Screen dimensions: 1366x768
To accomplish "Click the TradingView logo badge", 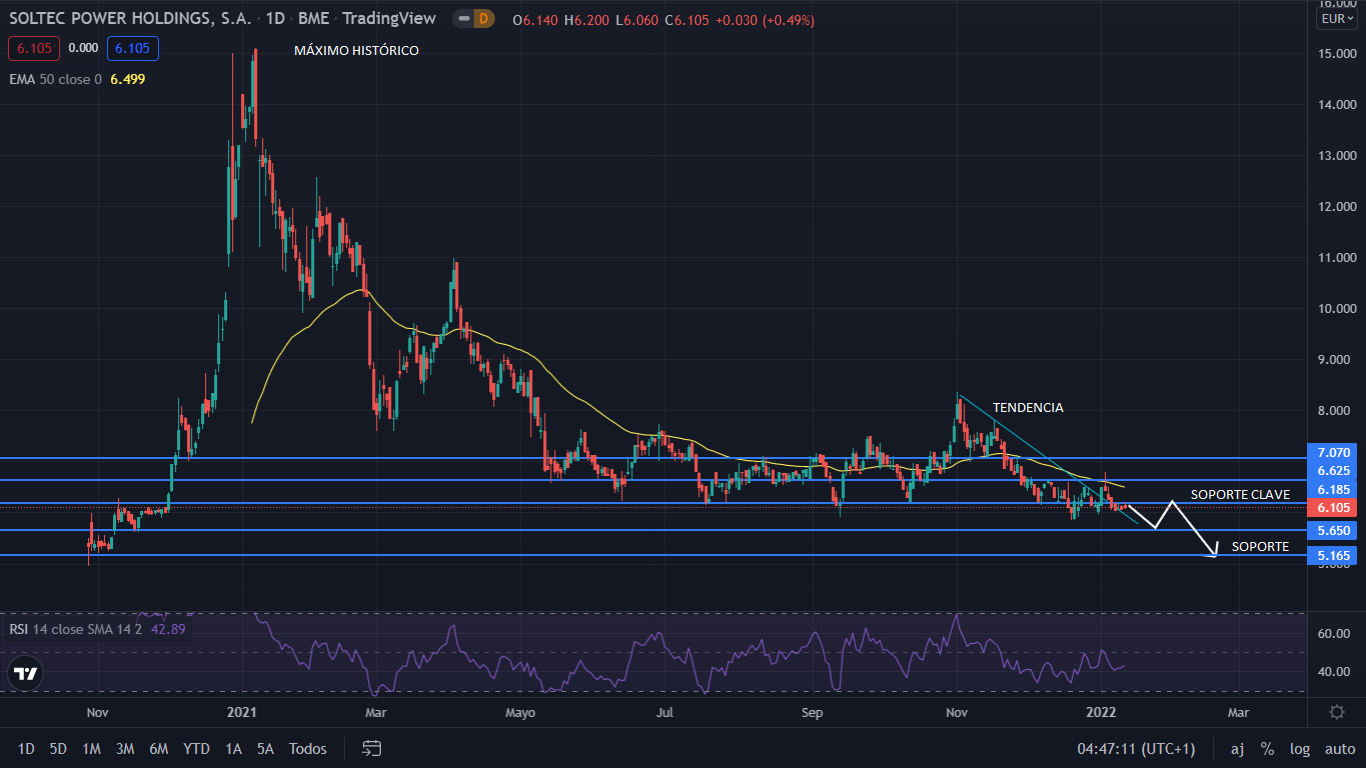I will (x=26, y=673).
